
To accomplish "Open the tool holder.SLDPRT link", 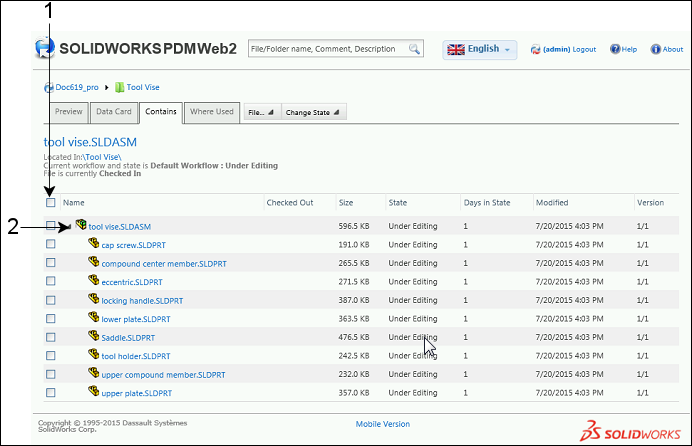I will 136,356.
